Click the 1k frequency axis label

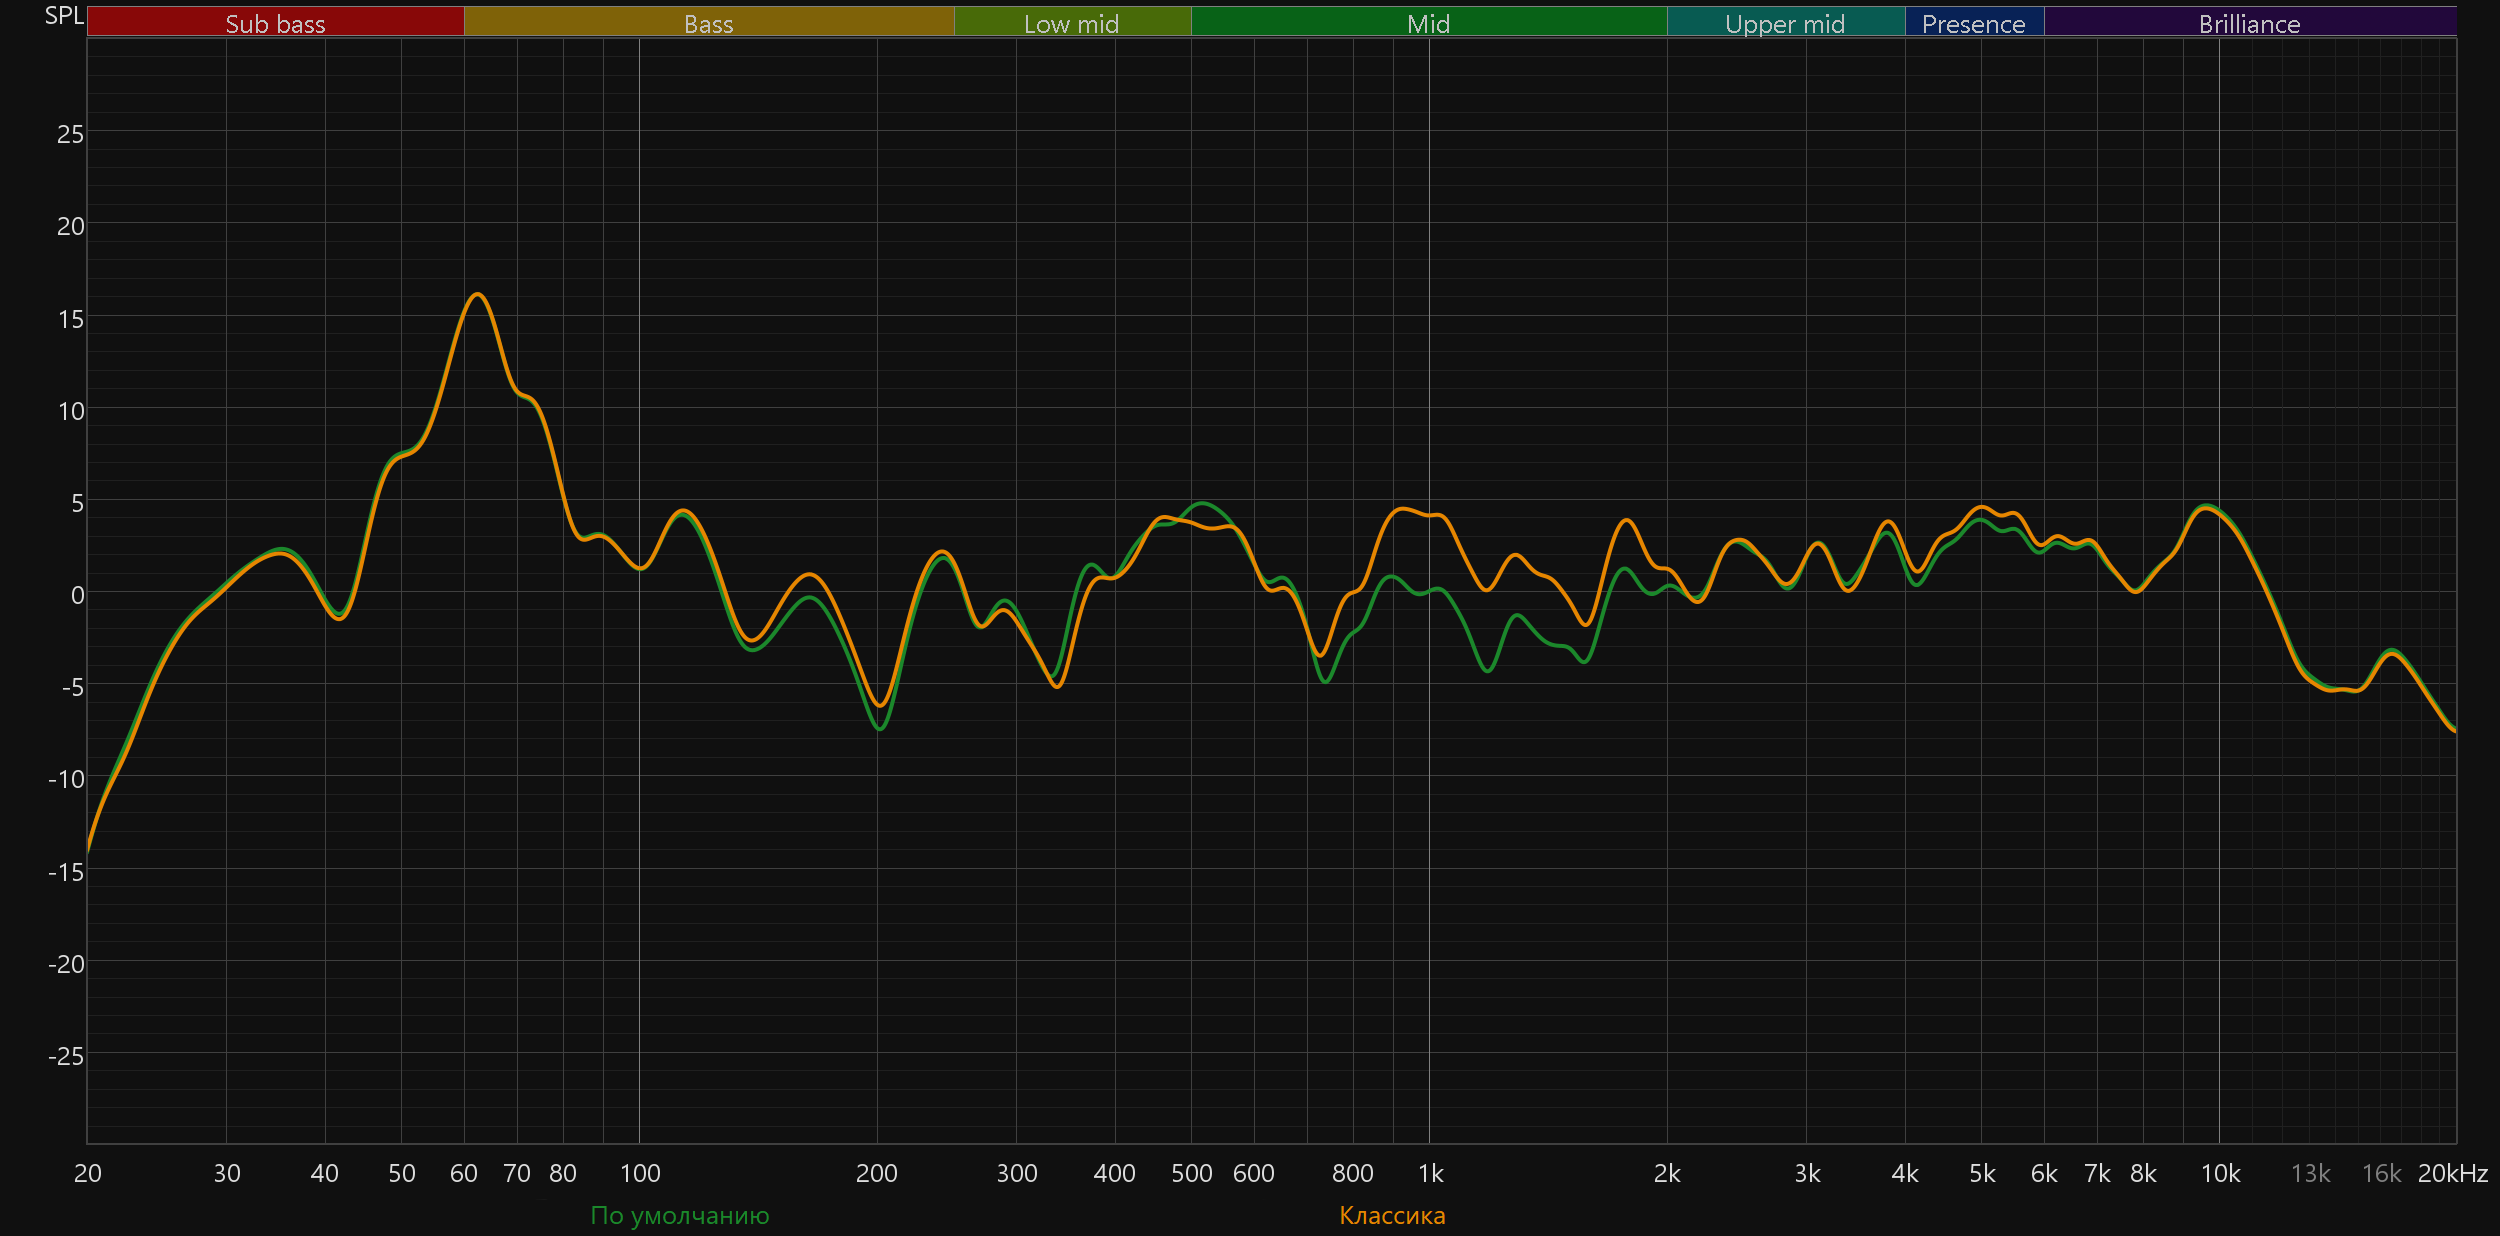click(1430, 1173)
